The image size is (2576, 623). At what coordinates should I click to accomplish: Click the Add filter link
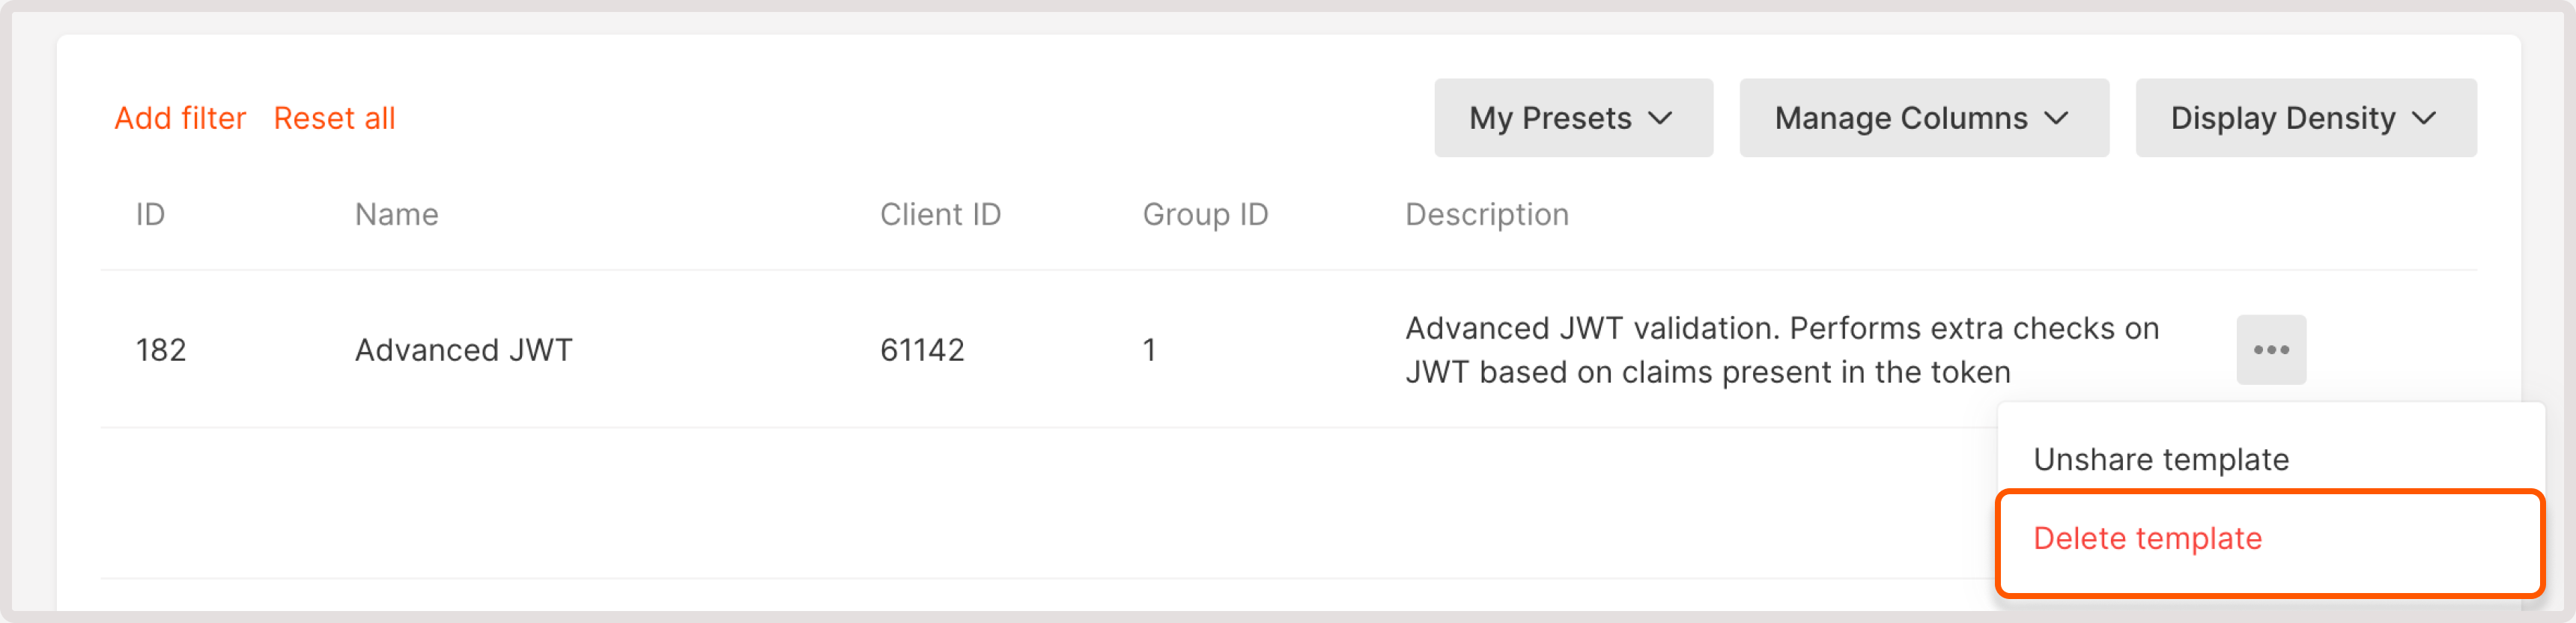180,118
